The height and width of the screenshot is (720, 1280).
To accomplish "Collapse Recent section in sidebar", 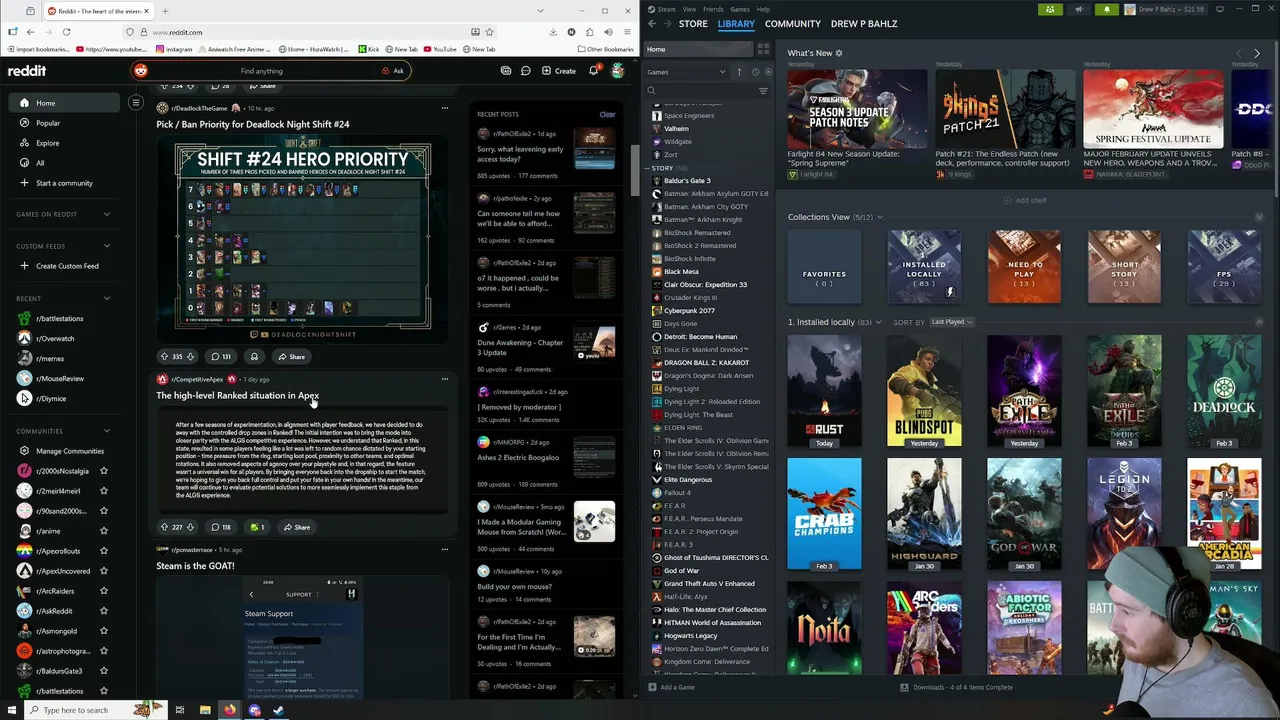I will (107, 298).
